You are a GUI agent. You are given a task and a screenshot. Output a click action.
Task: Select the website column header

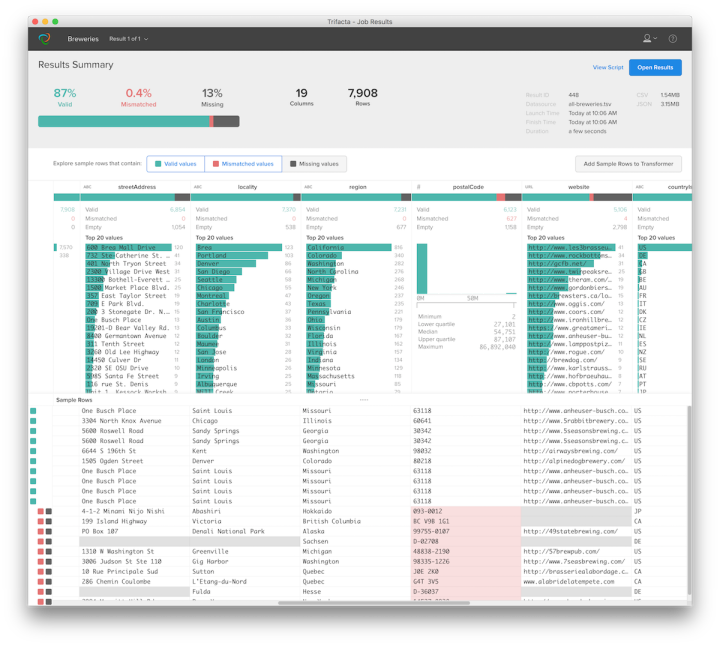[x=579, y=187]
